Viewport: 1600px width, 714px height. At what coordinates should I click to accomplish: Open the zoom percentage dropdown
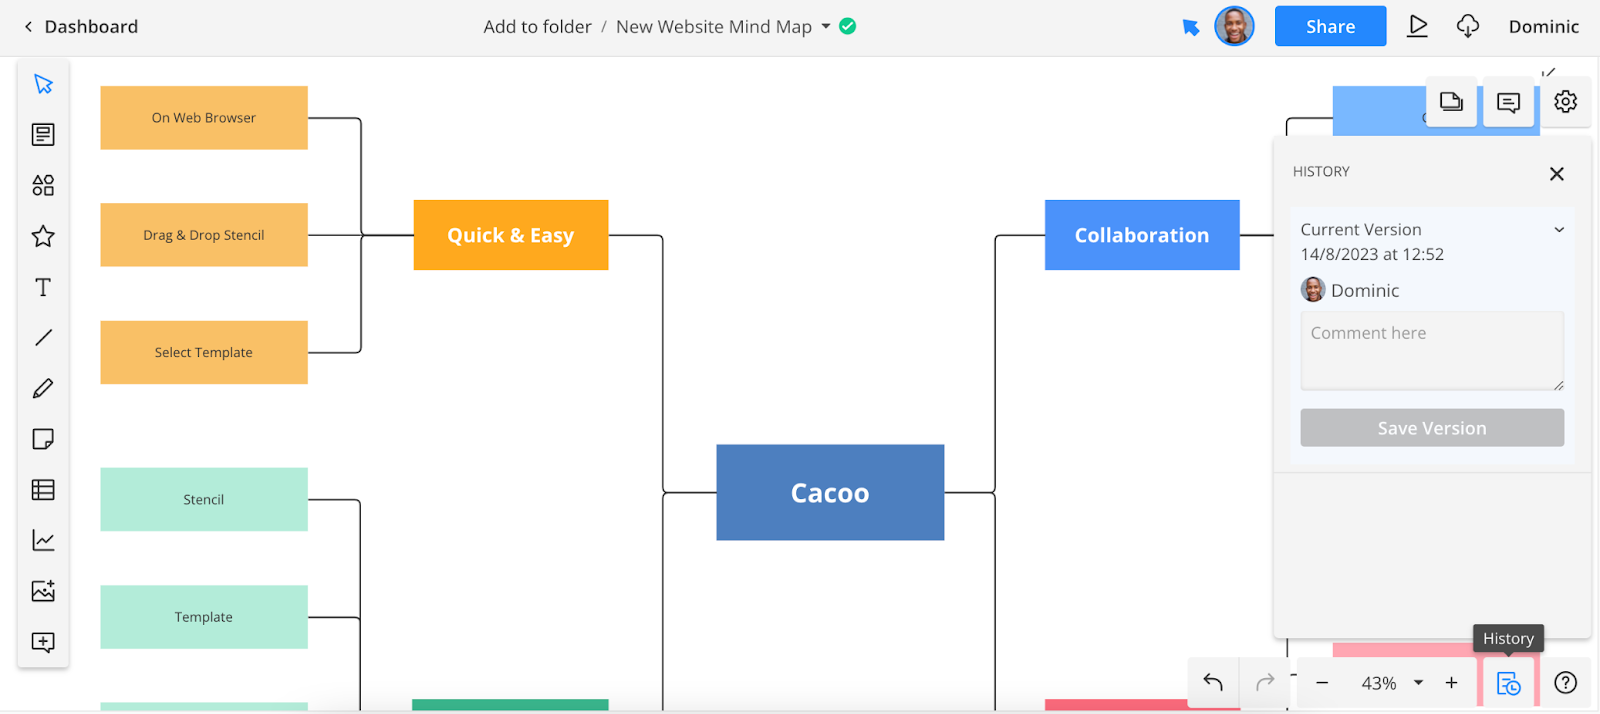click(x=1418, y=683)
